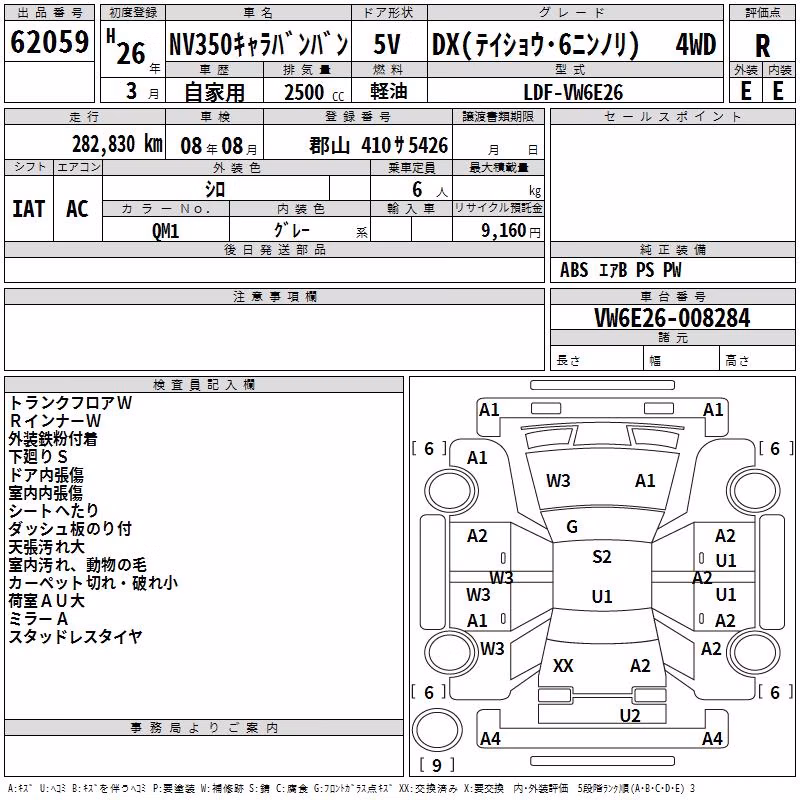Select the note 外装鉄粉付着
Viewport: 800px width, 800px height.
click(x=53, y=439)
